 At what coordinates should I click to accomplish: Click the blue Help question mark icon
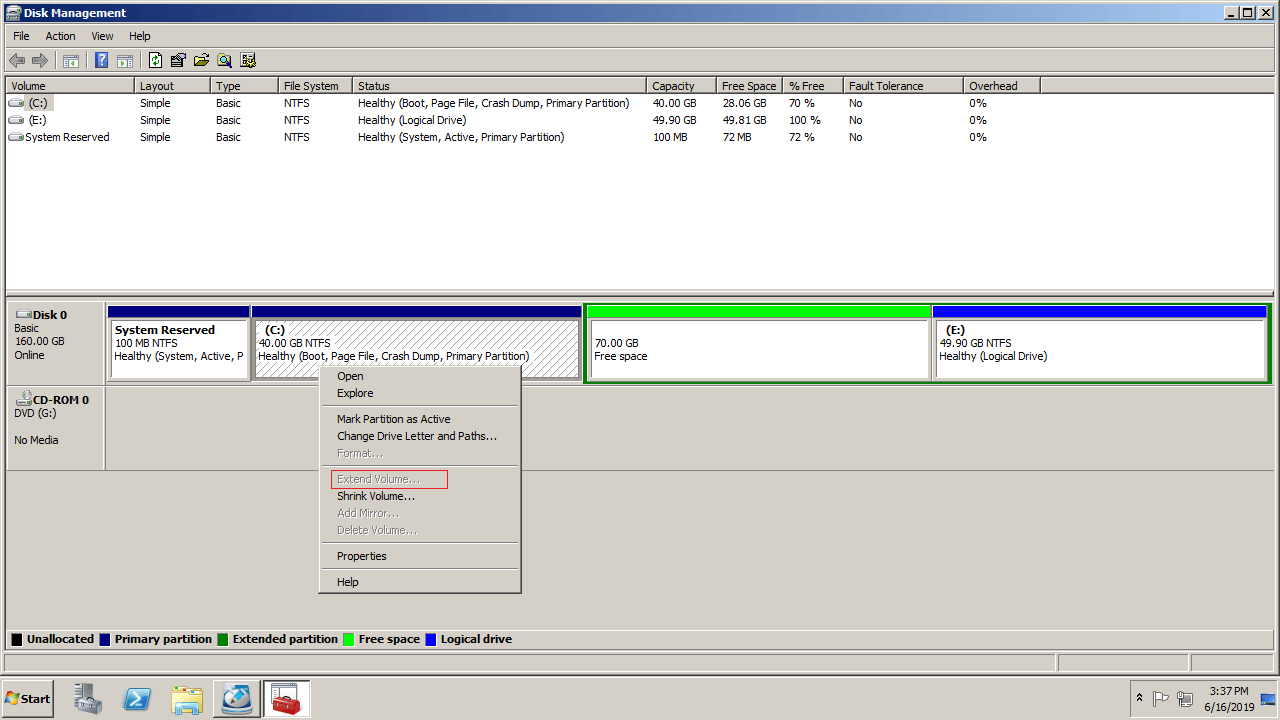point(101,60)
